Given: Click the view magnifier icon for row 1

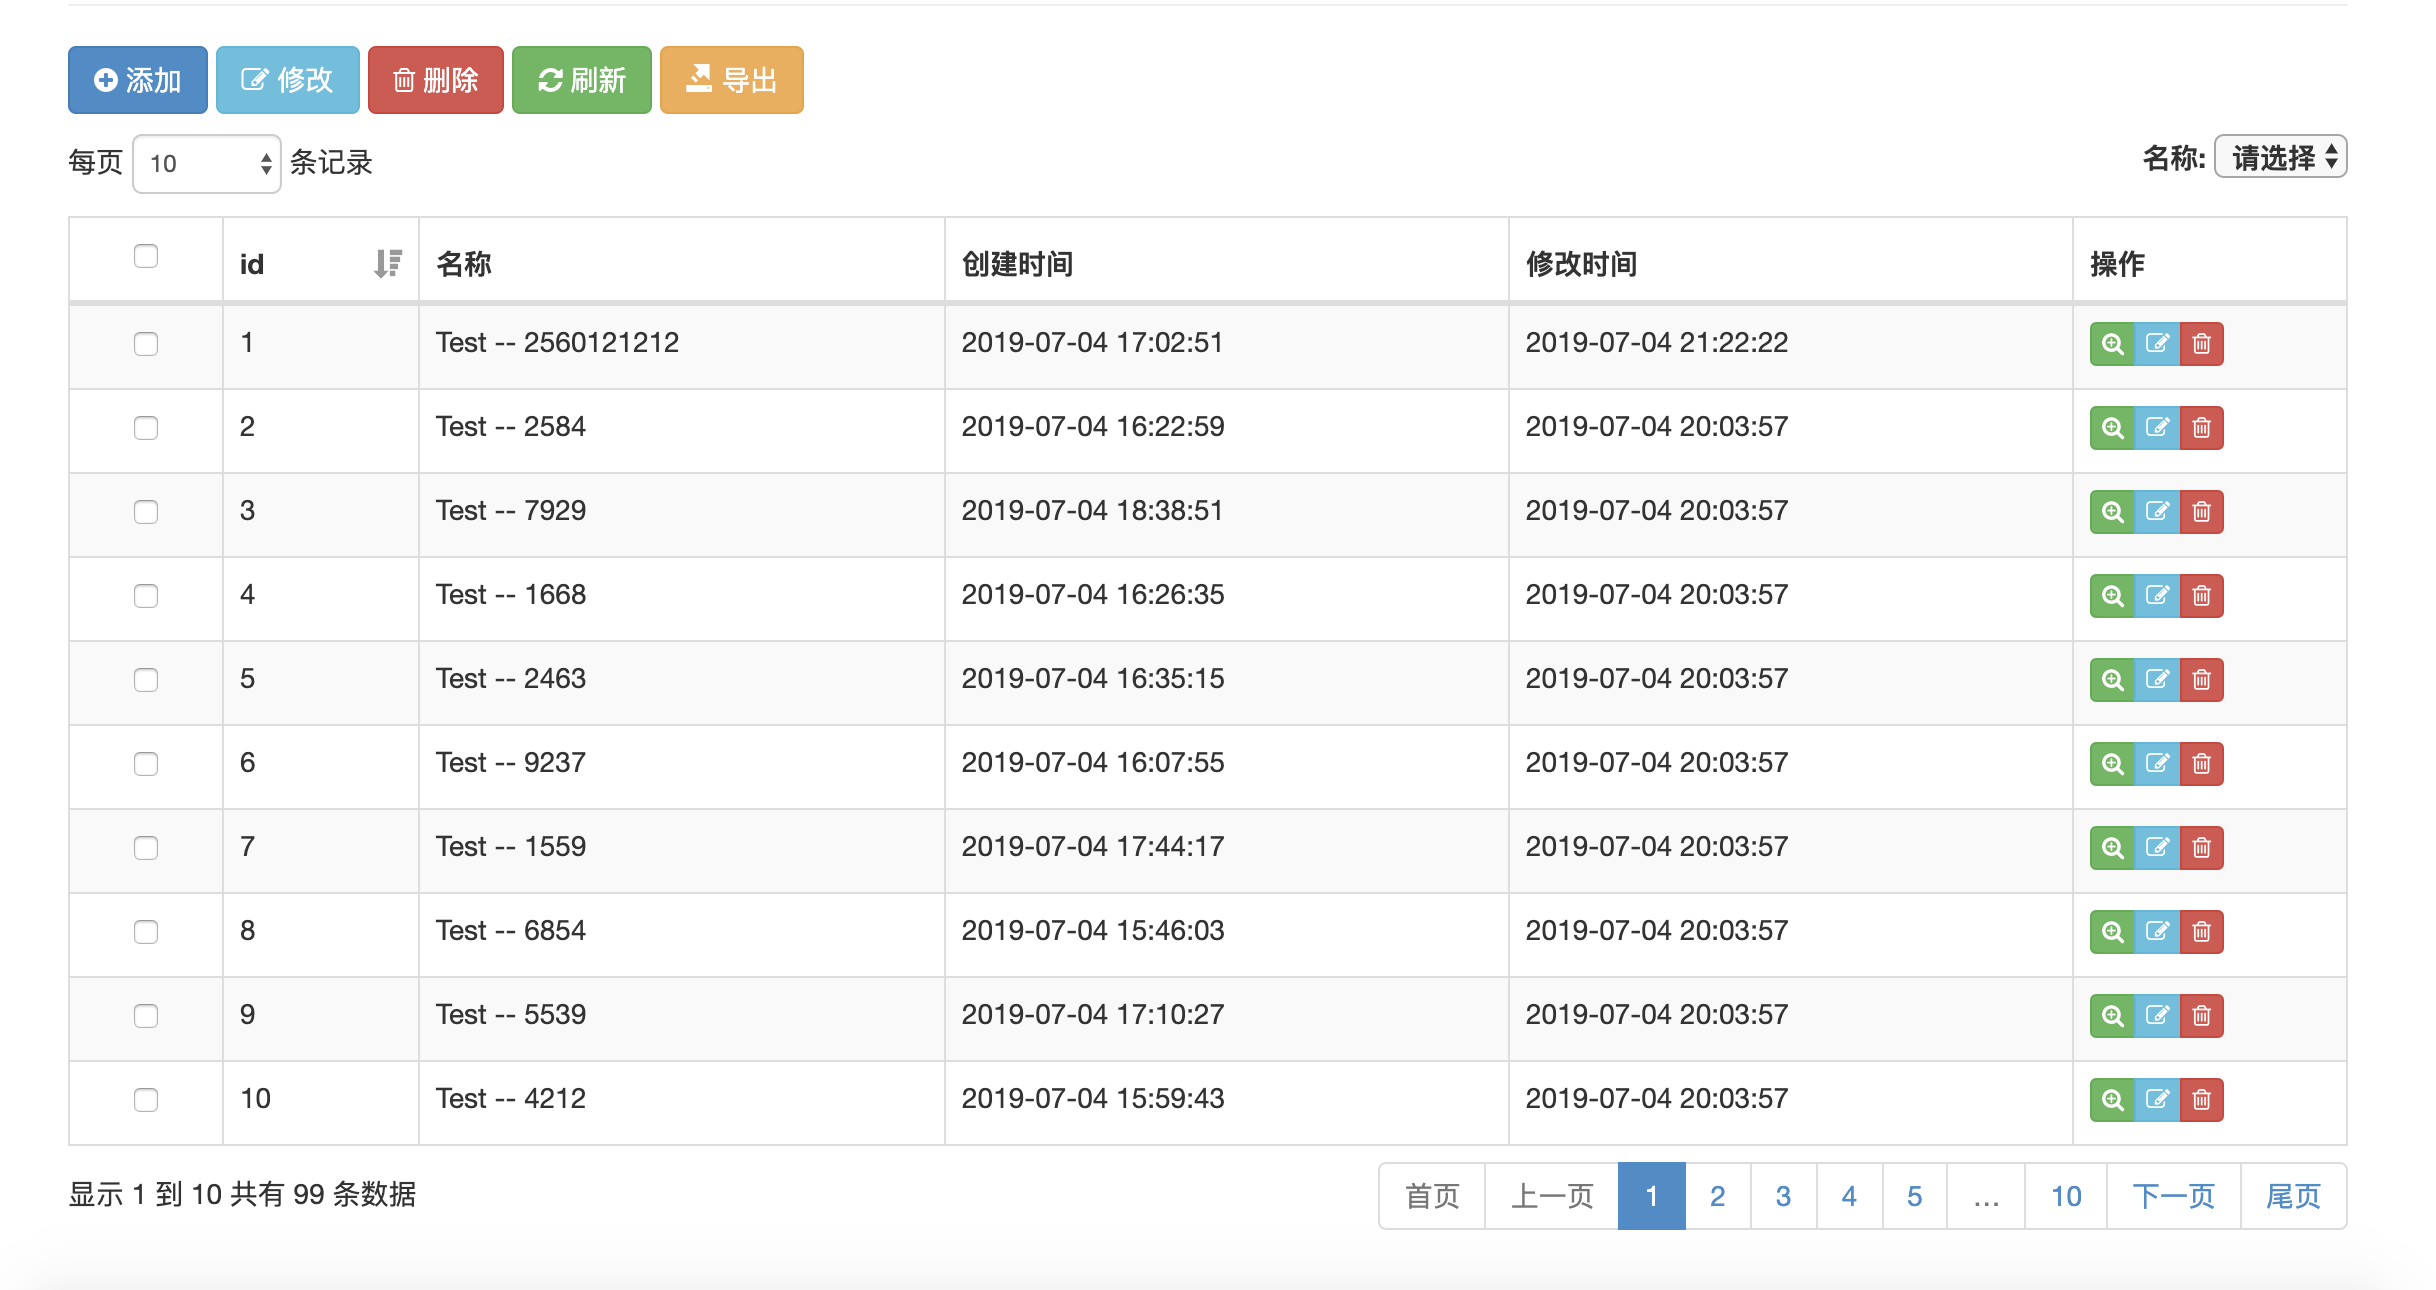Looking at the screenshot, I should tap(2112, 344).
